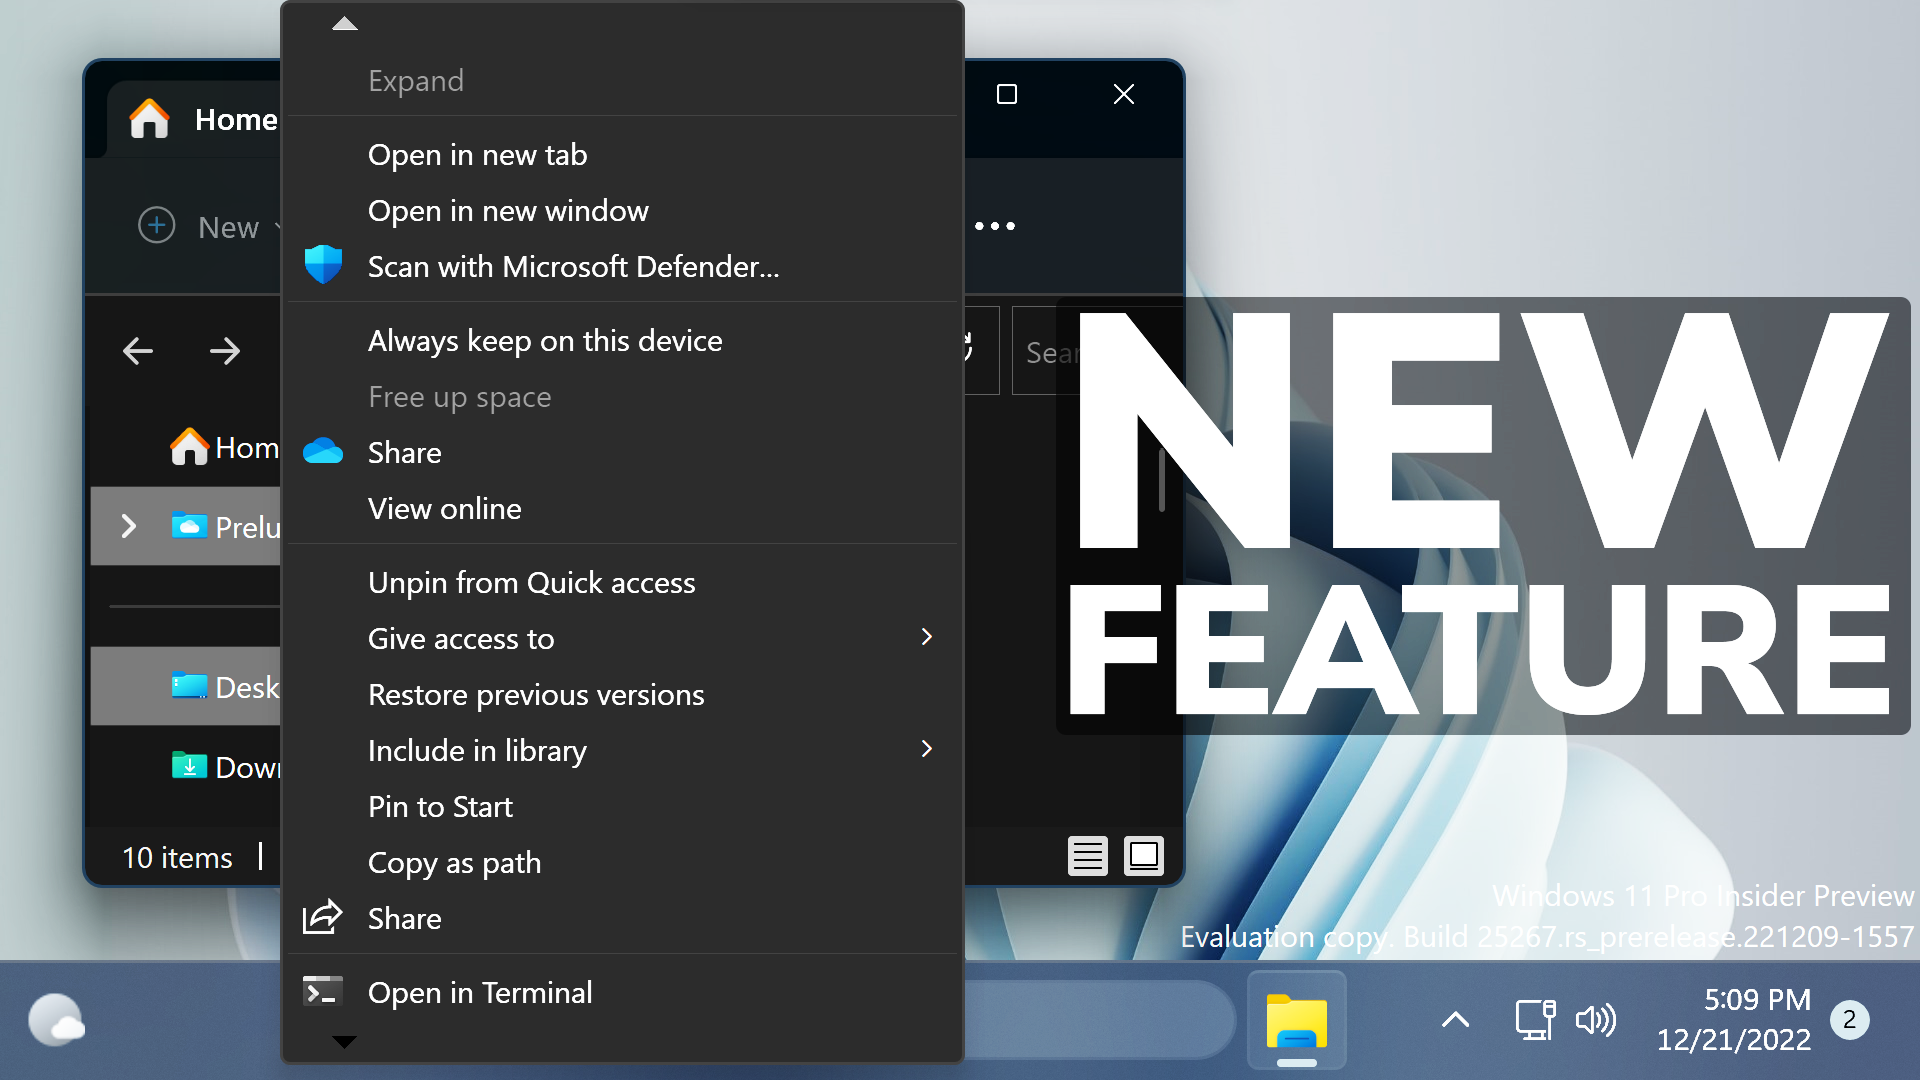This screenshot has width=1920, height=1080.
Task: Select Open in new tab
Action: pos(477,154)
